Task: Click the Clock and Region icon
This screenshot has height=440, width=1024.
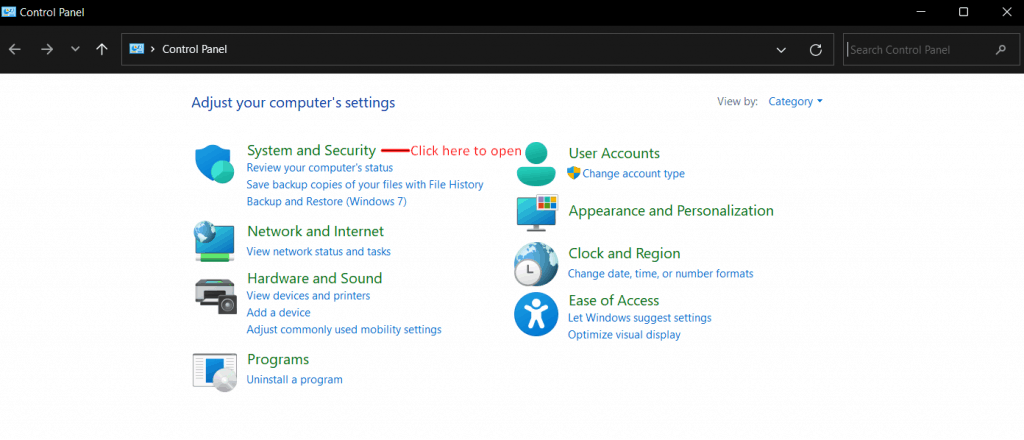Action: point(536,264)
